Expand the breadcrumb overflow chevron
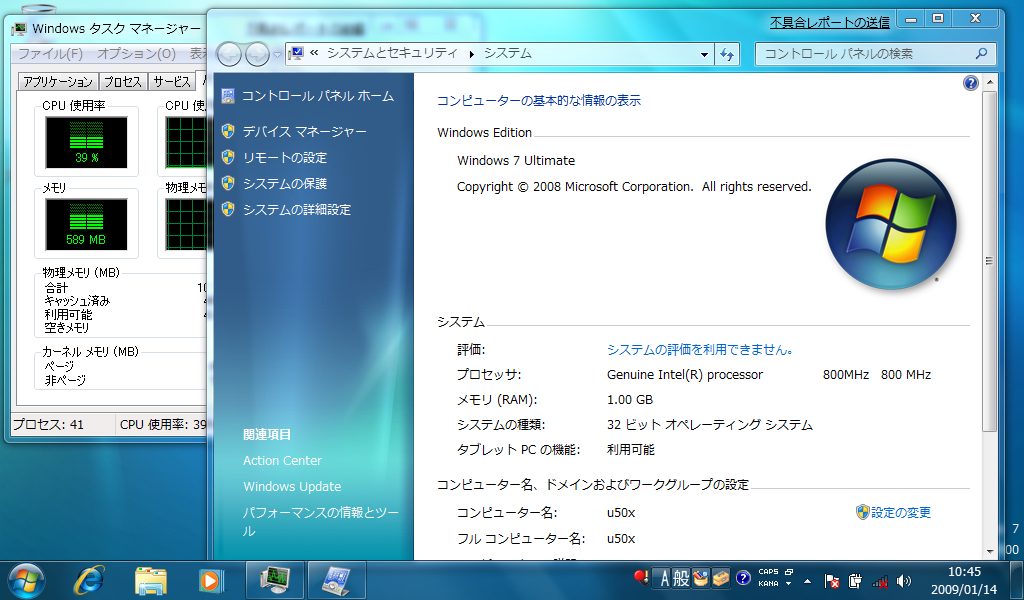Viewport: 1024px width, 600px height. point(314,53)
